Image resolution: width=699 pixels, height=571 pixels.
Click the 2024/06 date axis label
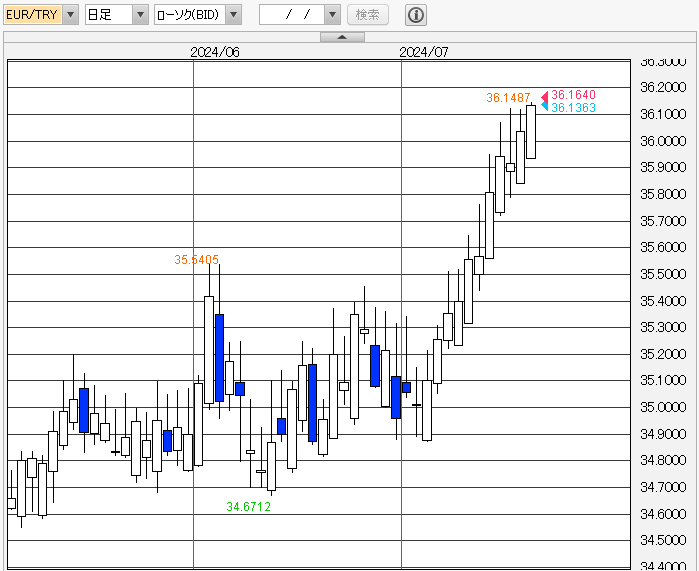point(215,52)
